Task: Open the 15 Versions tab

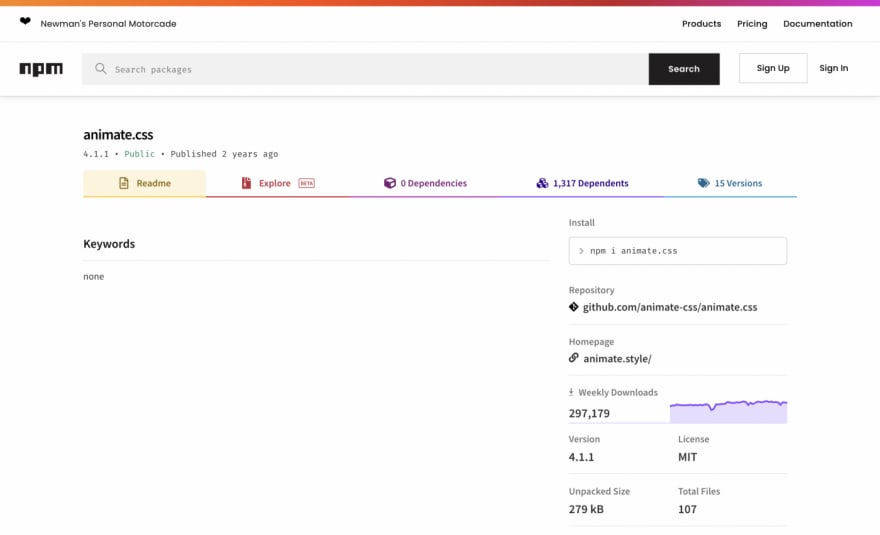Action: (730, 183)
